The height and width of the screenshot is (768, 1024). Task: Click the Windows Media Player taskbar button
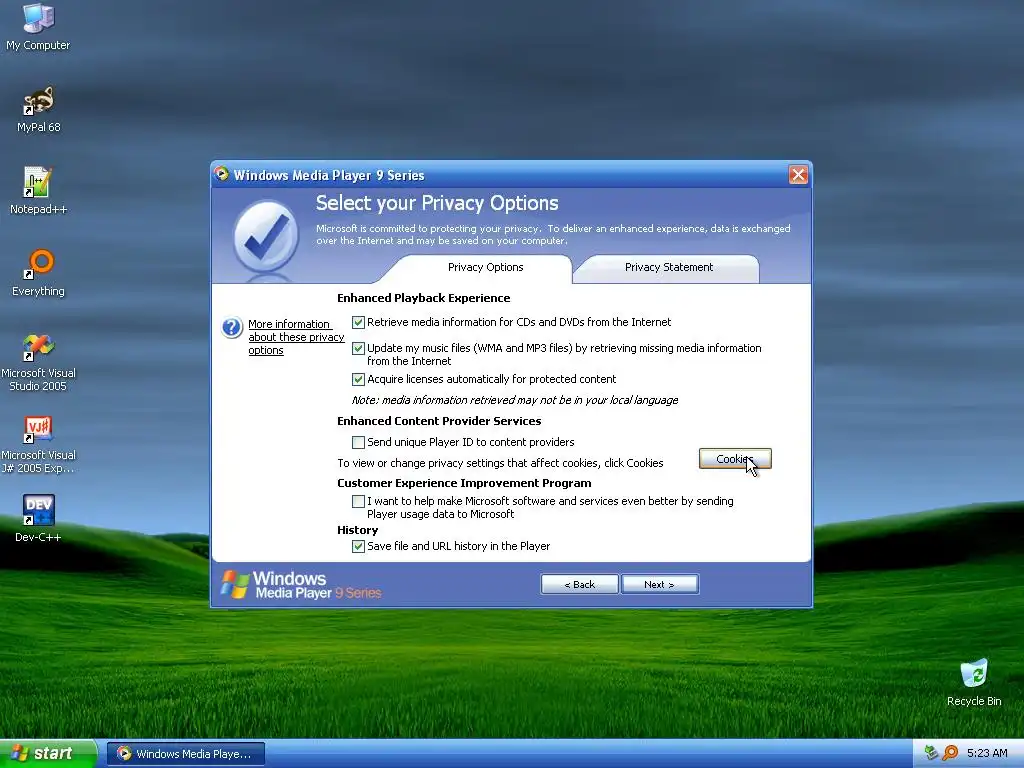(x=185, y=754)
